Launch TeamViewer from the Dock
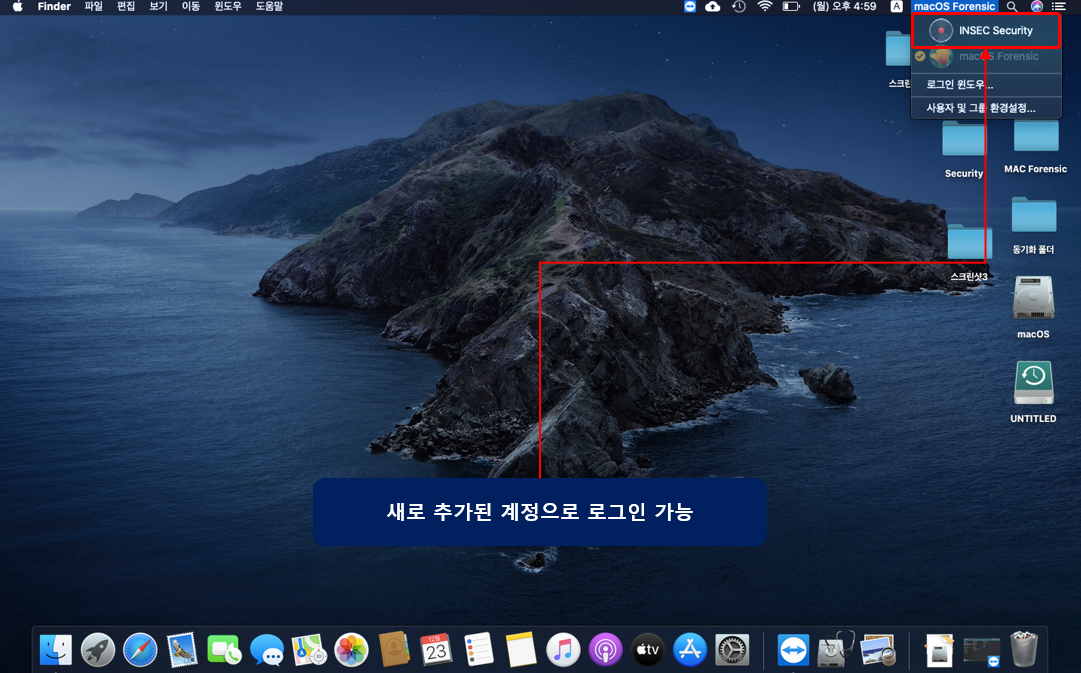The height and width of the screenshot is (673, 1081). (x=794, y=650)
